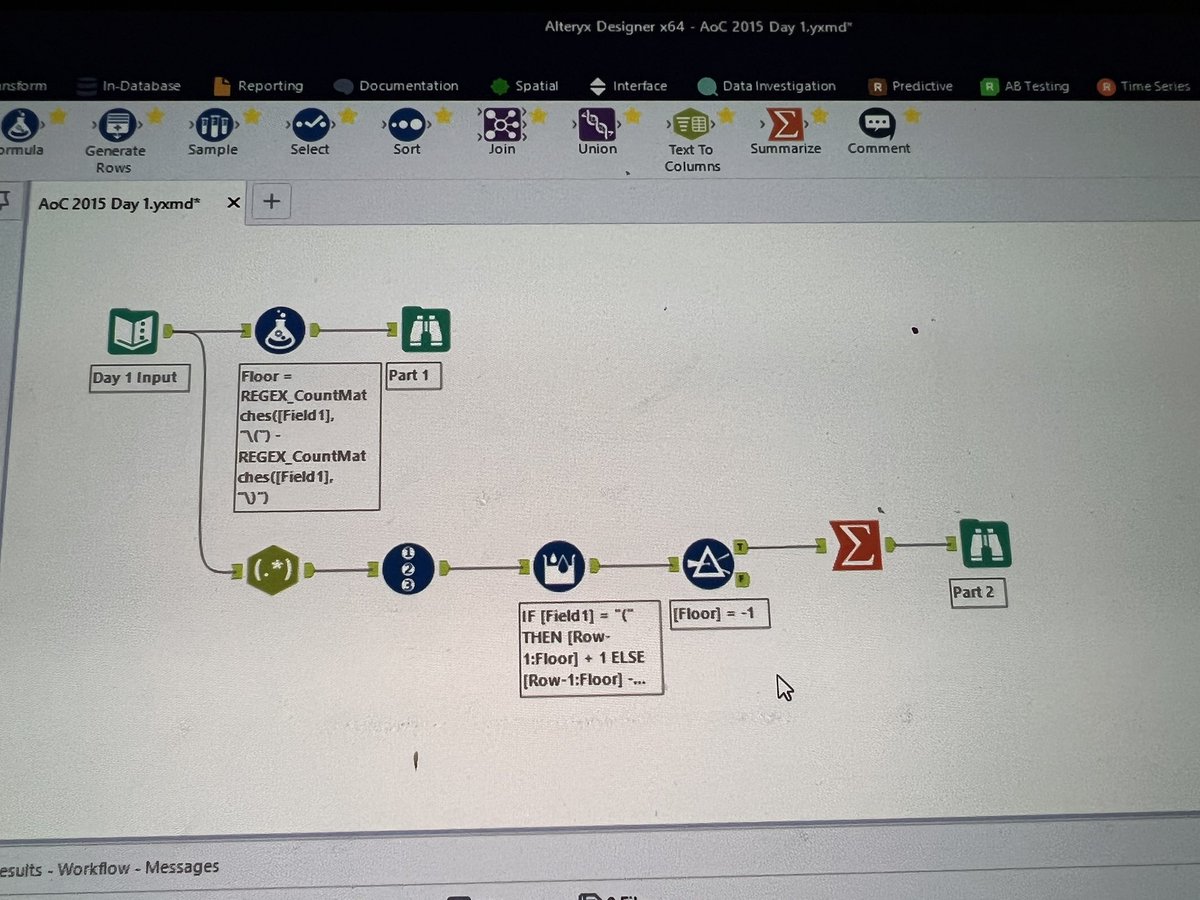This screenshot has width=1200, height=900.
Task: Click favorite star next to Text To Columns
Action: 726,116
